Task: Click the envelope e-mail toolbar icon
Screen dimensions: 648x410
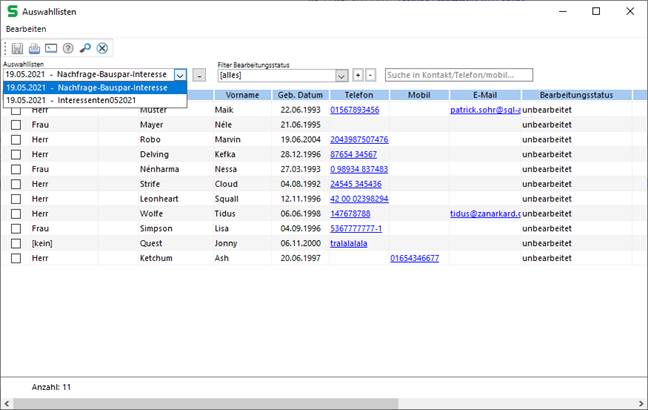Action: click(50, 48)
